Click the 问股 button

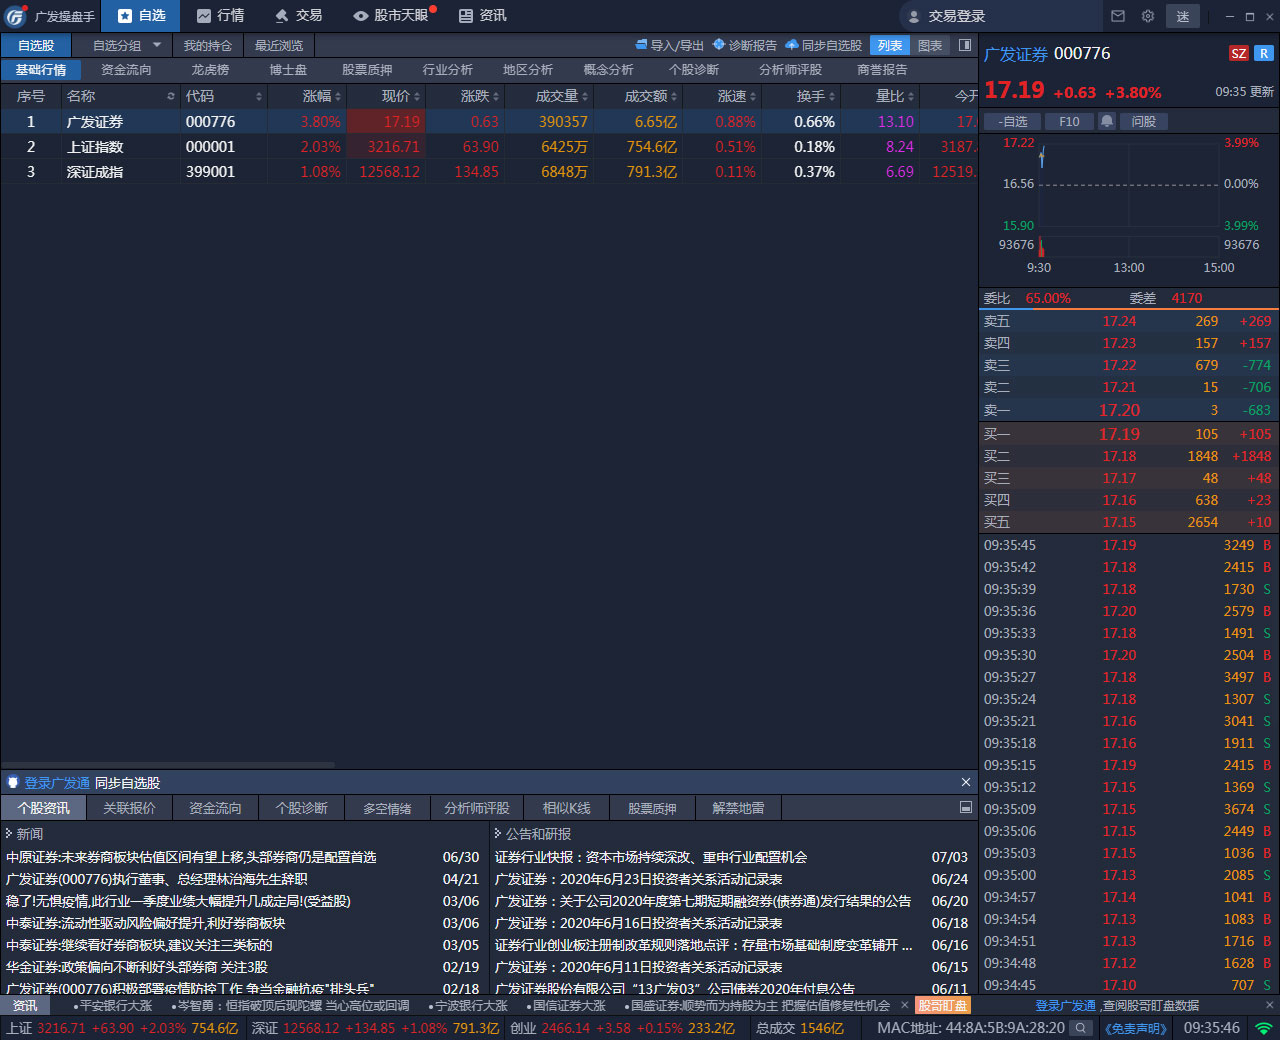coord(1144,121)
